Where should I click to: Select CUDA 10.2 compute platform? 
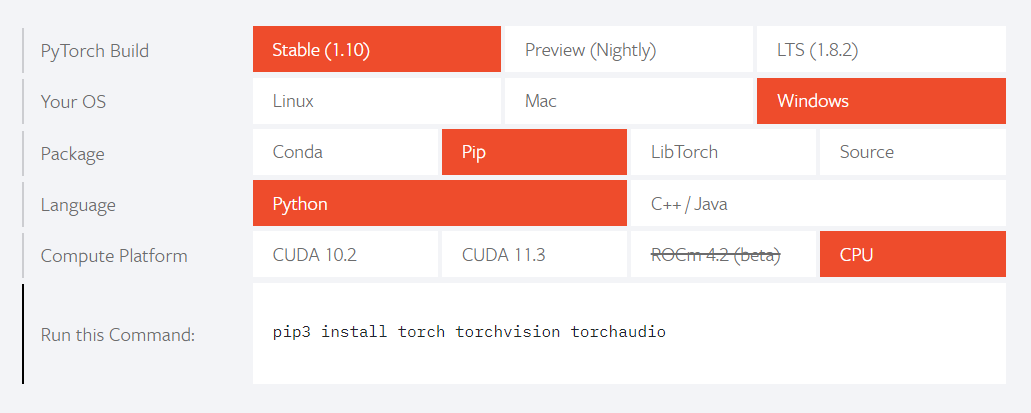[345, 254]
